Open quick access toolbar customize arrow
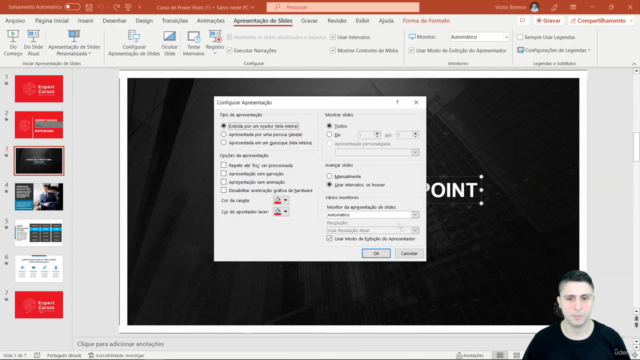The image size is (640, 360). coord(140,7)
